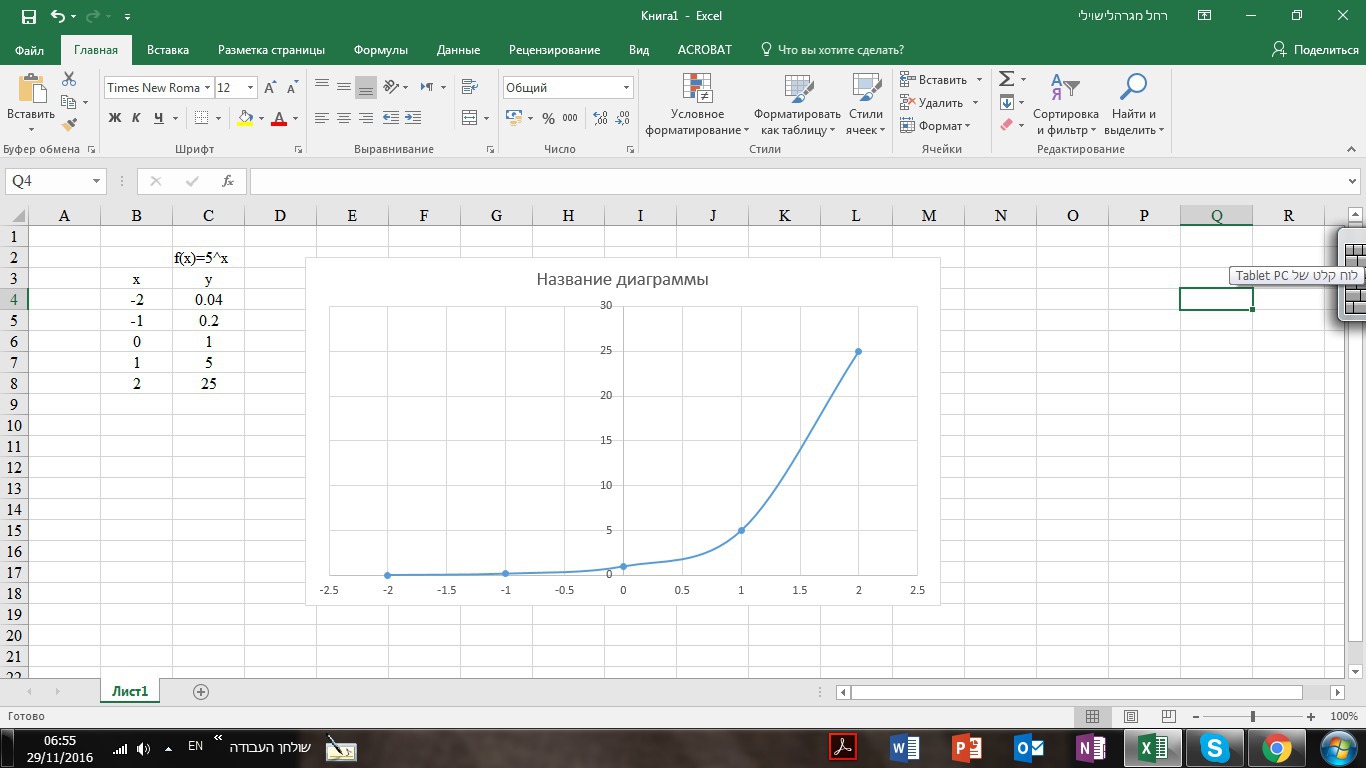Click the percent style icon
The height and width of the screenshot is (768, 1366).
[x=548, y=118]
